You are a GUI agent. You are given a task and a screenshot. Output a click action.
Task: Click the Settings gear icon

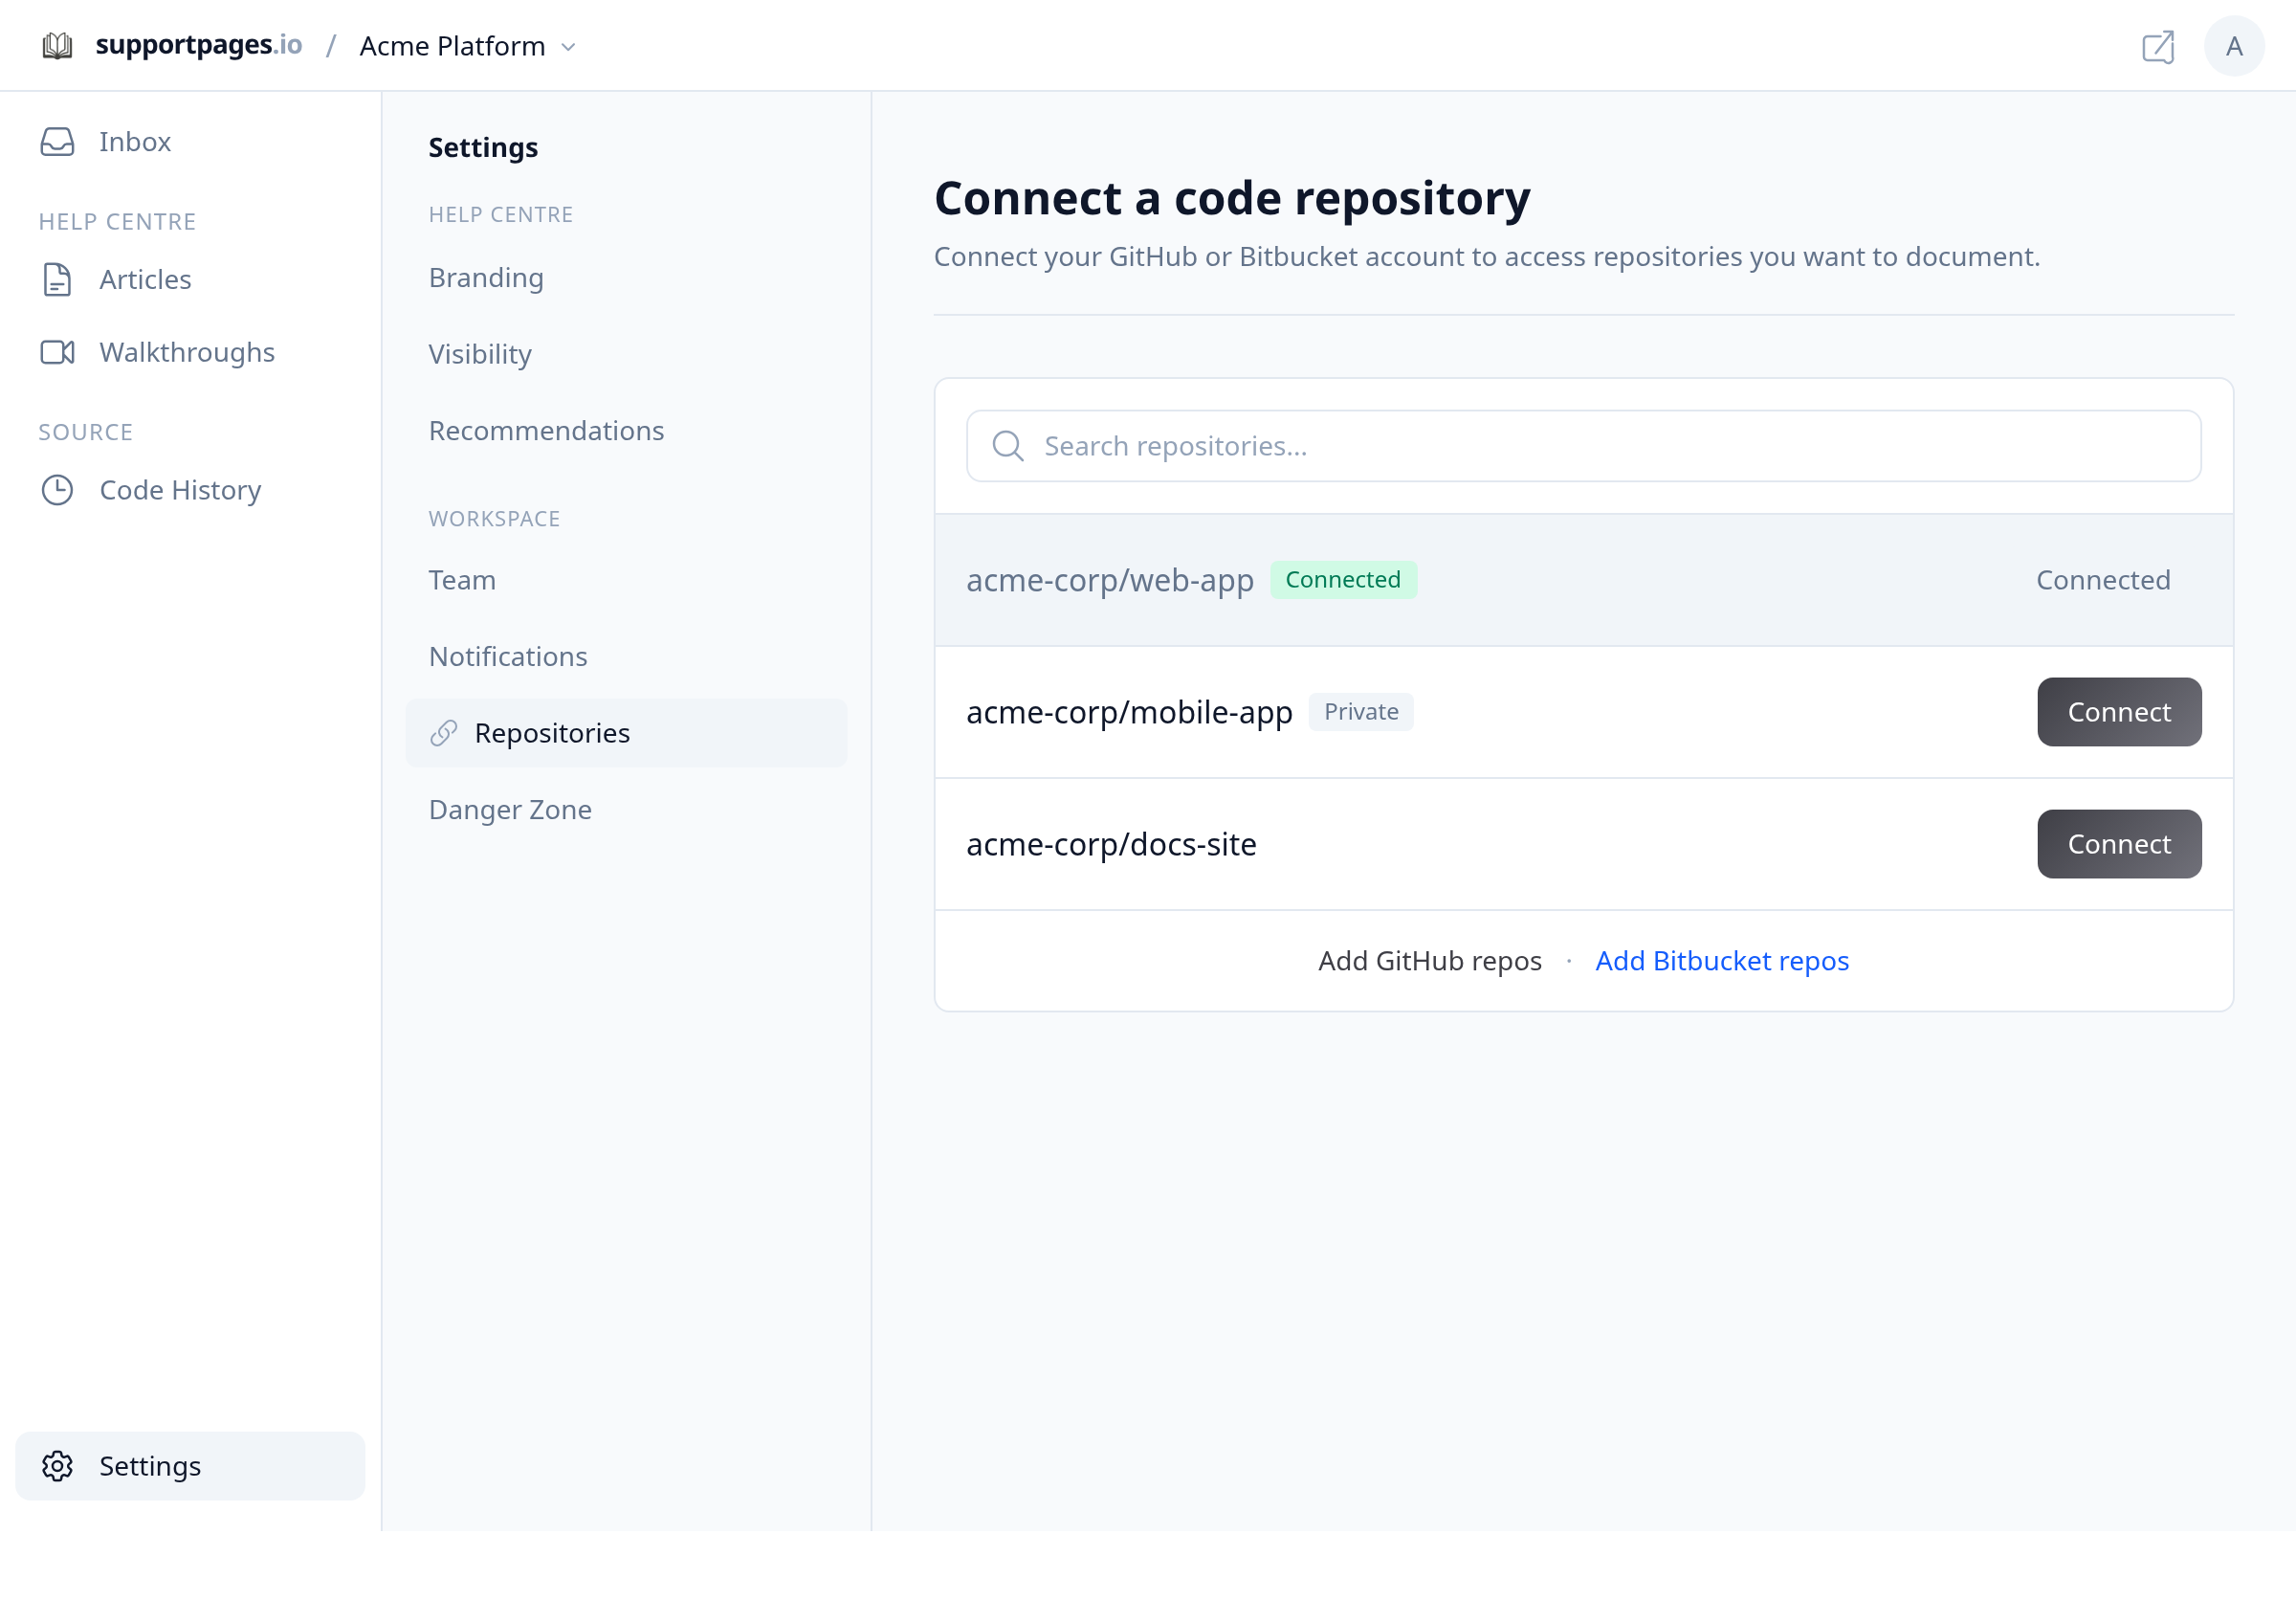pyautogui.click(x=57, y=1466)
